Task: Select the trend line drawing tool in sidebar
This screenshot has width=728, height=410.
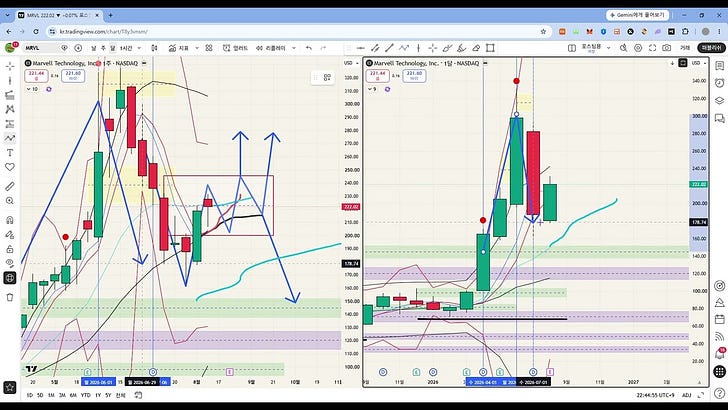Action: coord(10,81)
